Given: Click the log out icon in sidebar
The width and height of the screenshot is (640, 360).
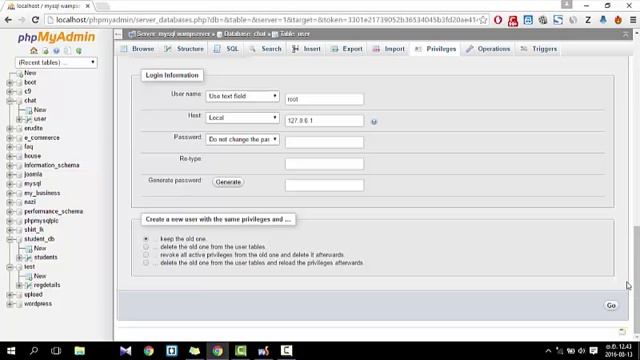Looking at the screenshot, I should point(45,51).
